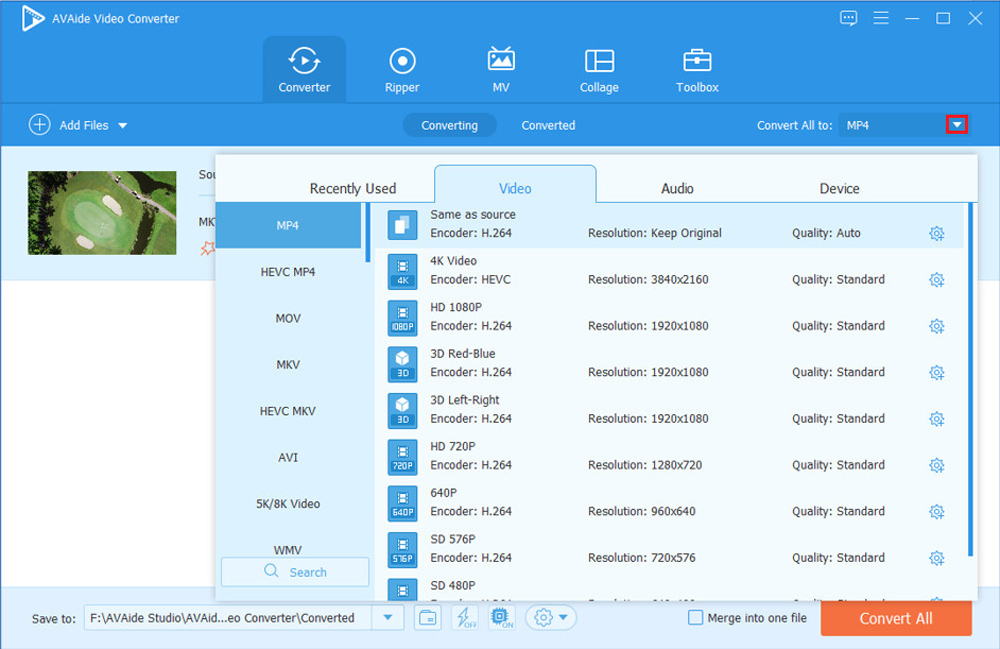Open settings gear for HD 1080P preset
The image size is (1000, 649).
(x=936, y=326)
